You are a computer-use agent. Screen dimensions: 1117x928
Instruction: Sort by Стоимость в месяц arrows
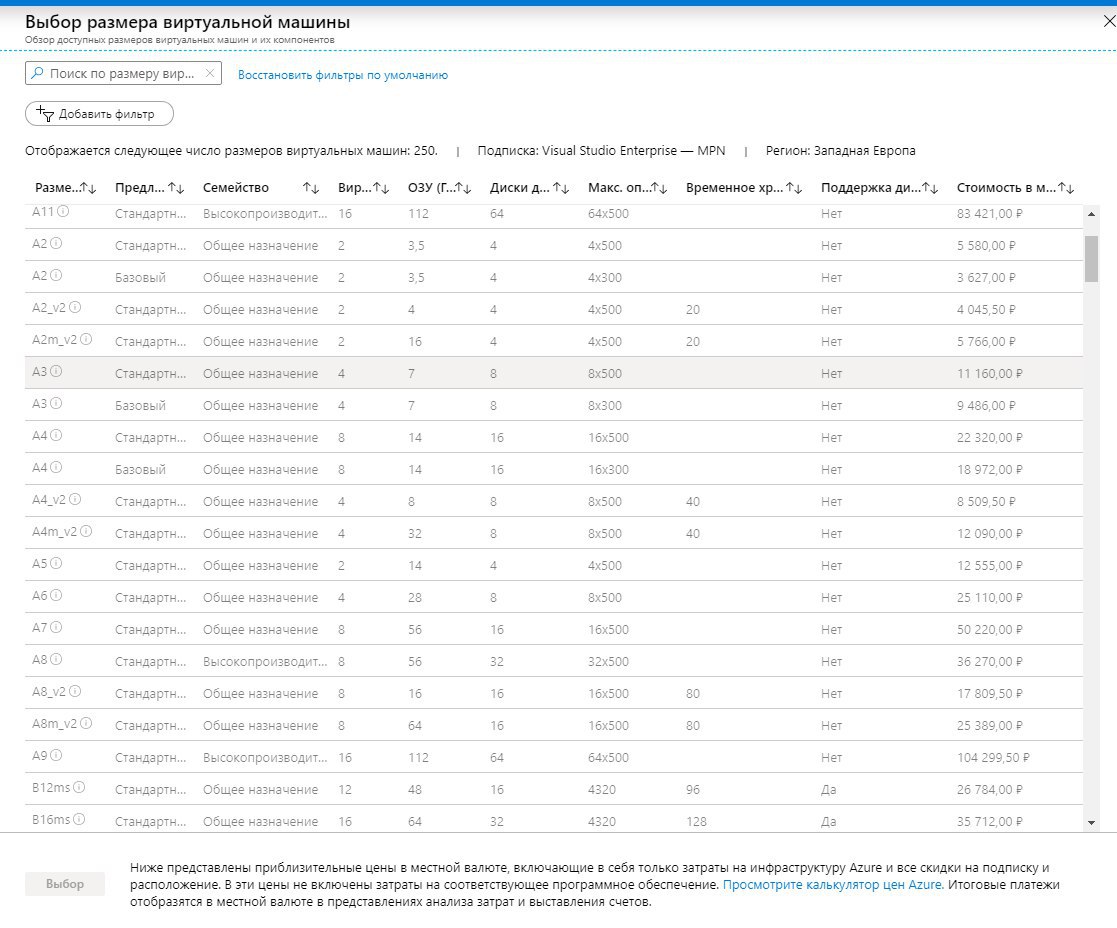[x=1066, y=188]
